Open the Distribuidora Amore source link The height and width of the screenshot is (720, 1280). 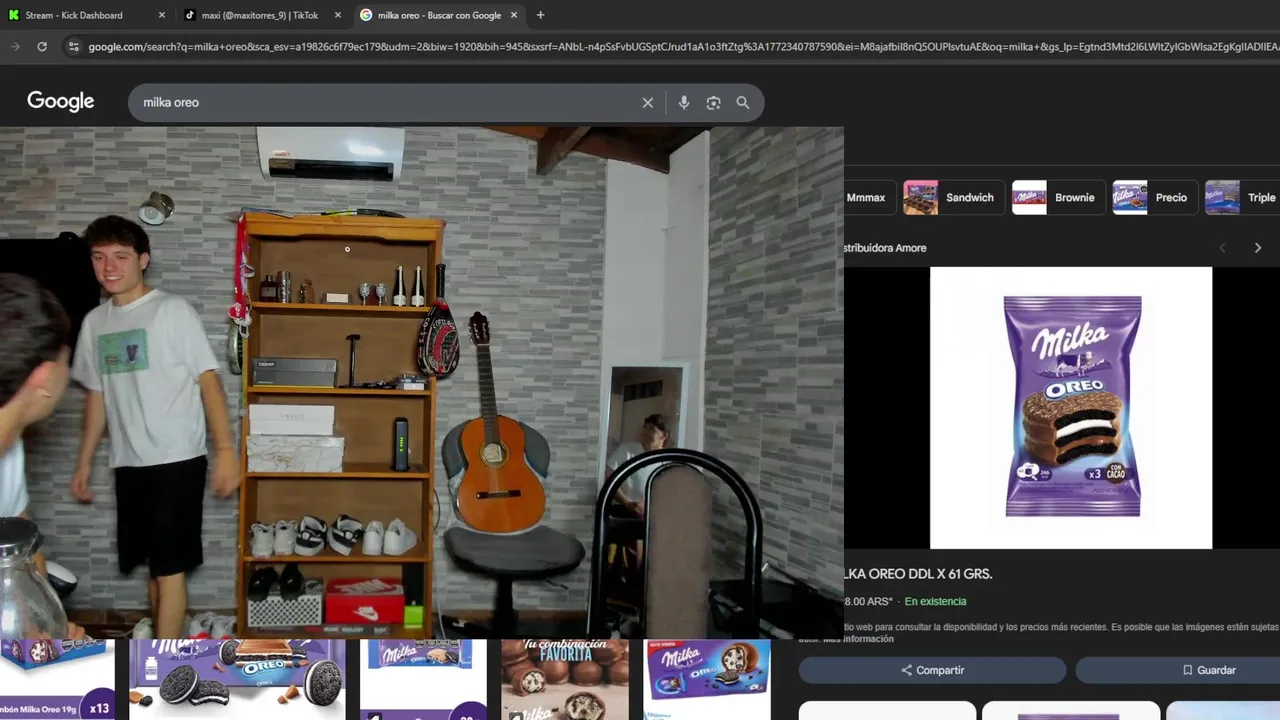[x=886, y=248]
